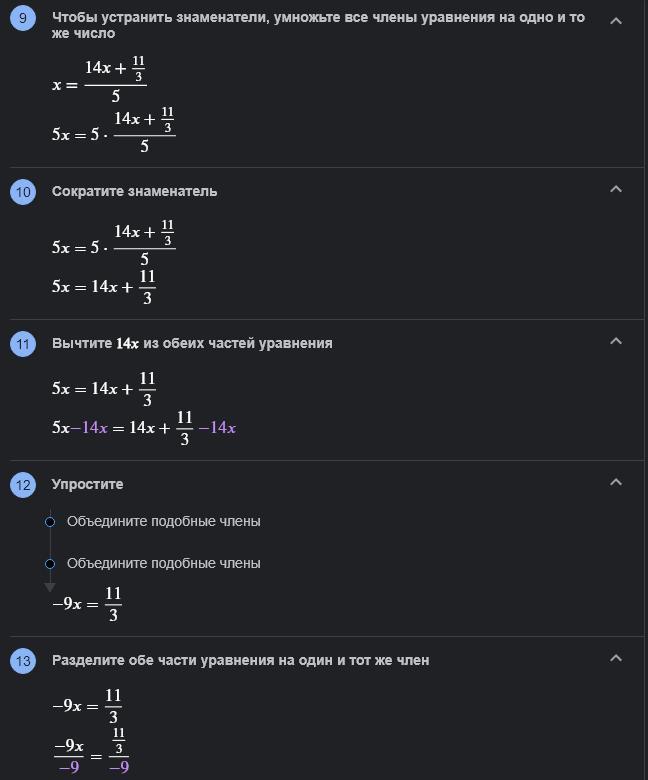Select the step 11 number badge
This screenshot has width=648, height=780.
(x=23, y=344)
